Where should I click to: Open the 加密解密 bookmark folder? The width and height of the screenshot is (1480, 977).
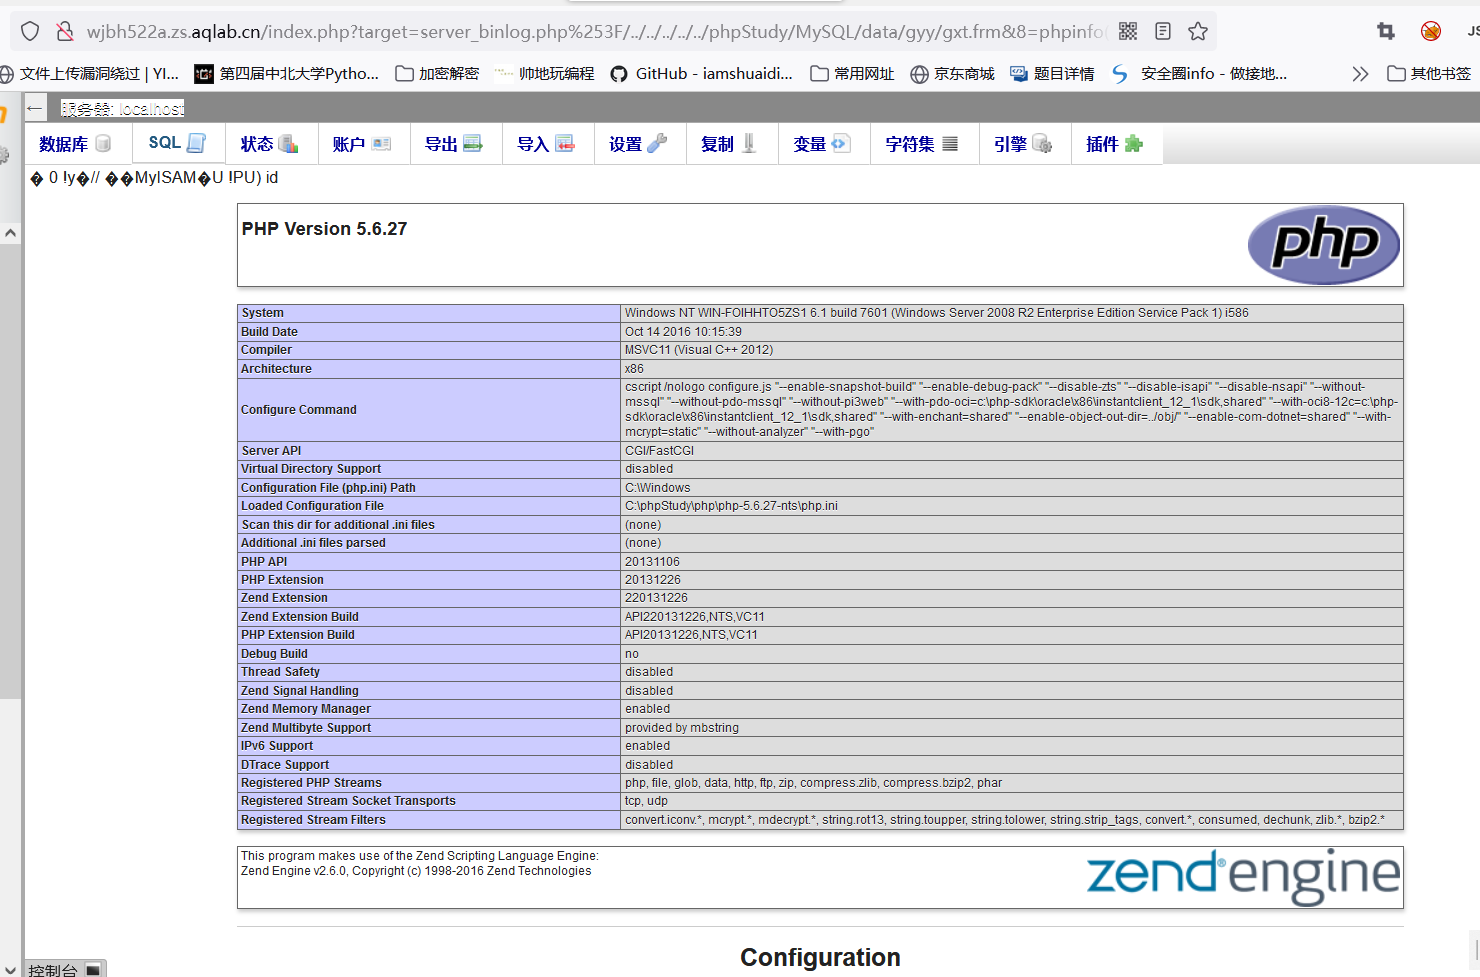(437, 73)
